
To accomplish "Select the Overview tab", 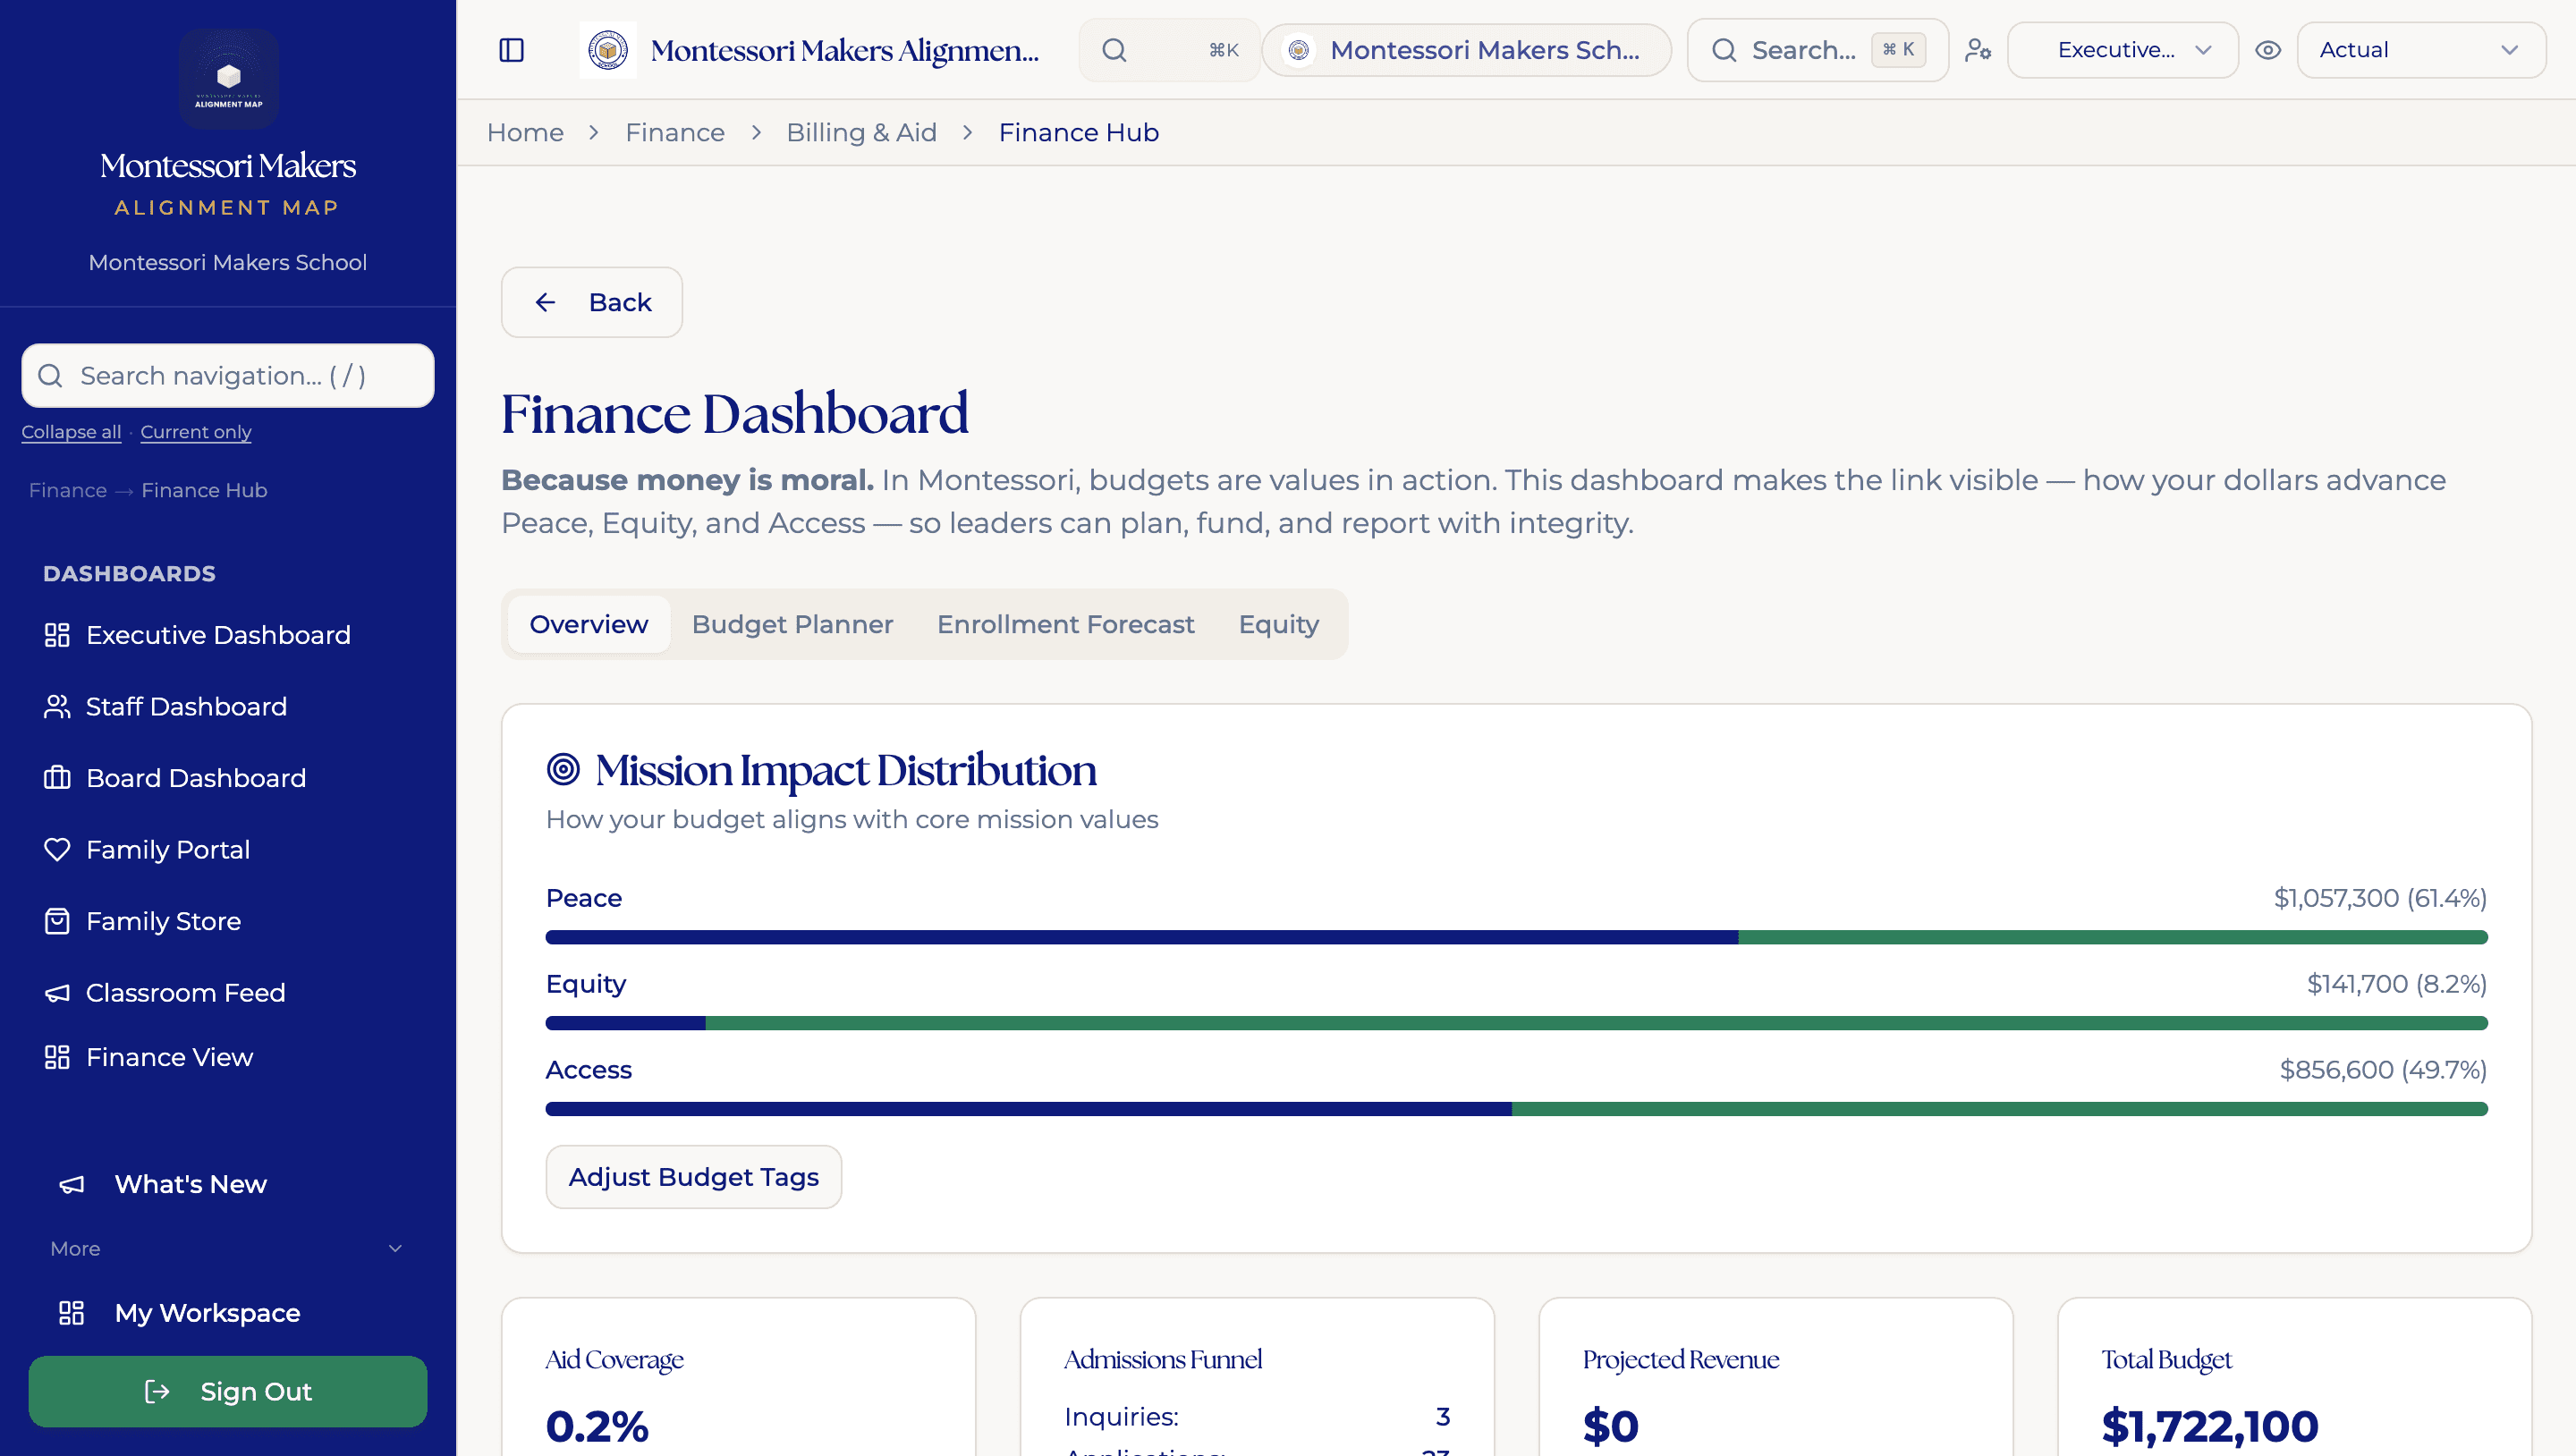I will (589, 624).
